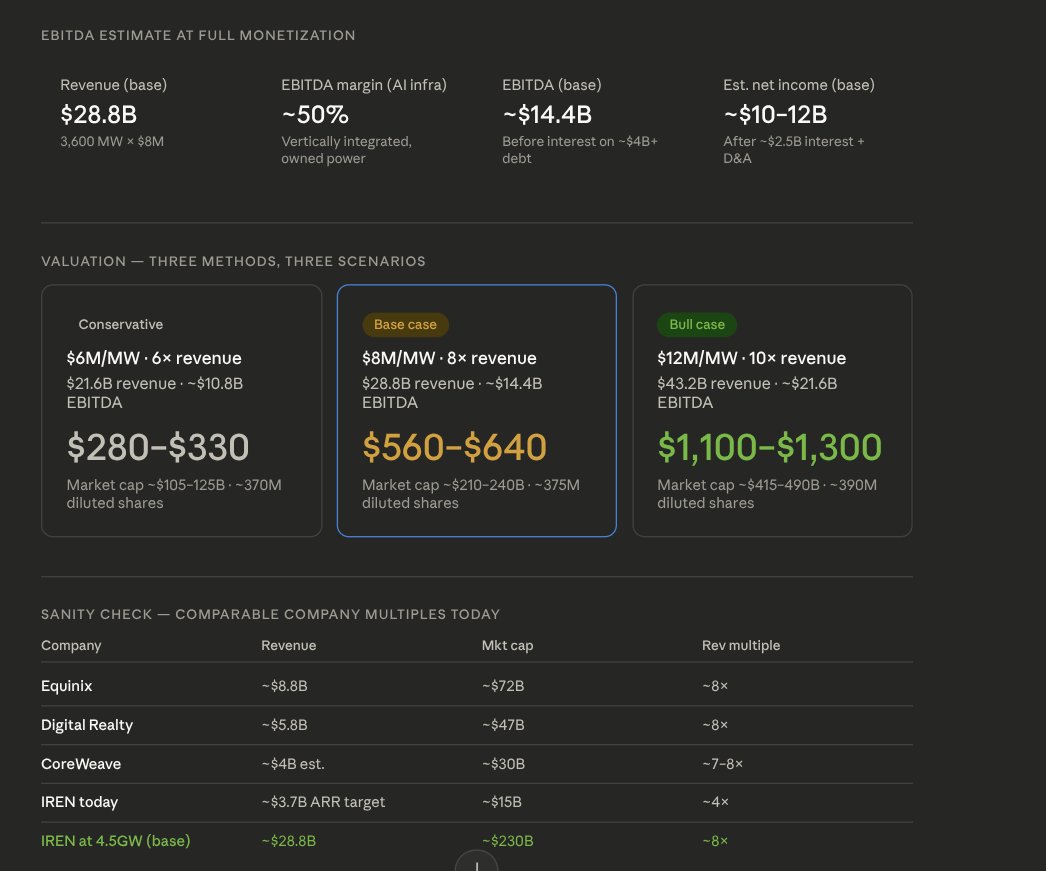The image size is (1046, 871).
Task: Click Equinix revenue ~$8.8B
Action: pos(284,686)
